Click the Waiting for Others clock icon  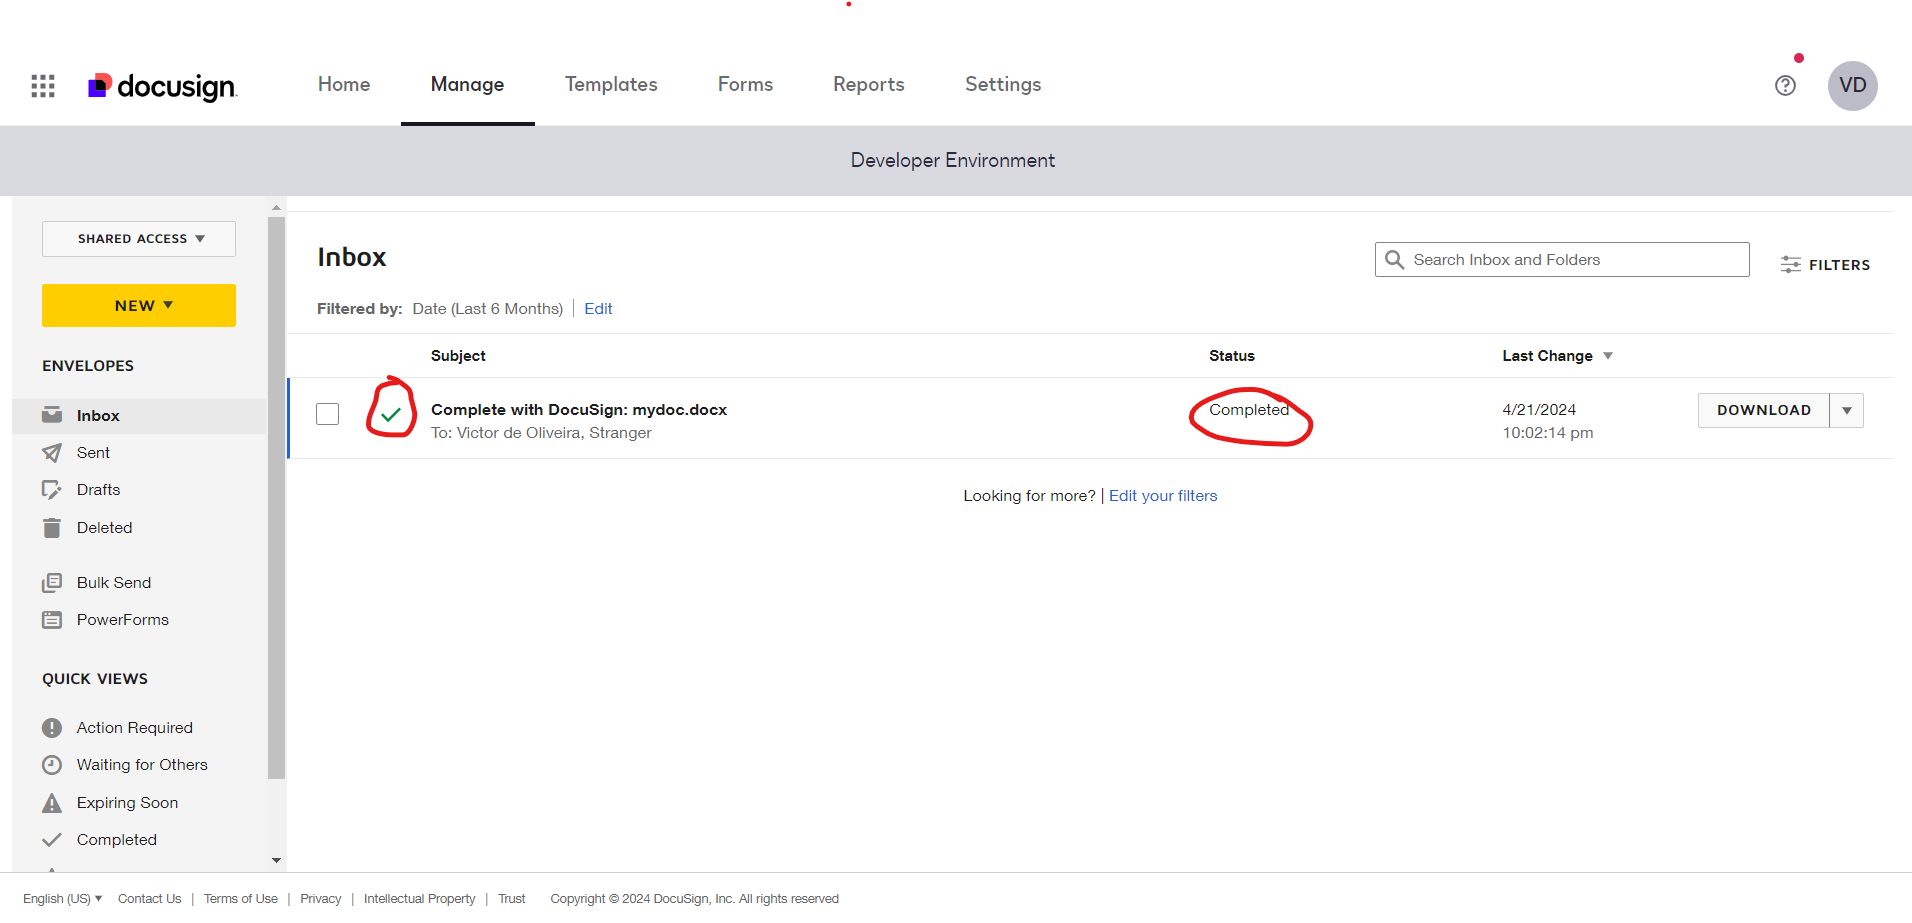coord(52,765)
